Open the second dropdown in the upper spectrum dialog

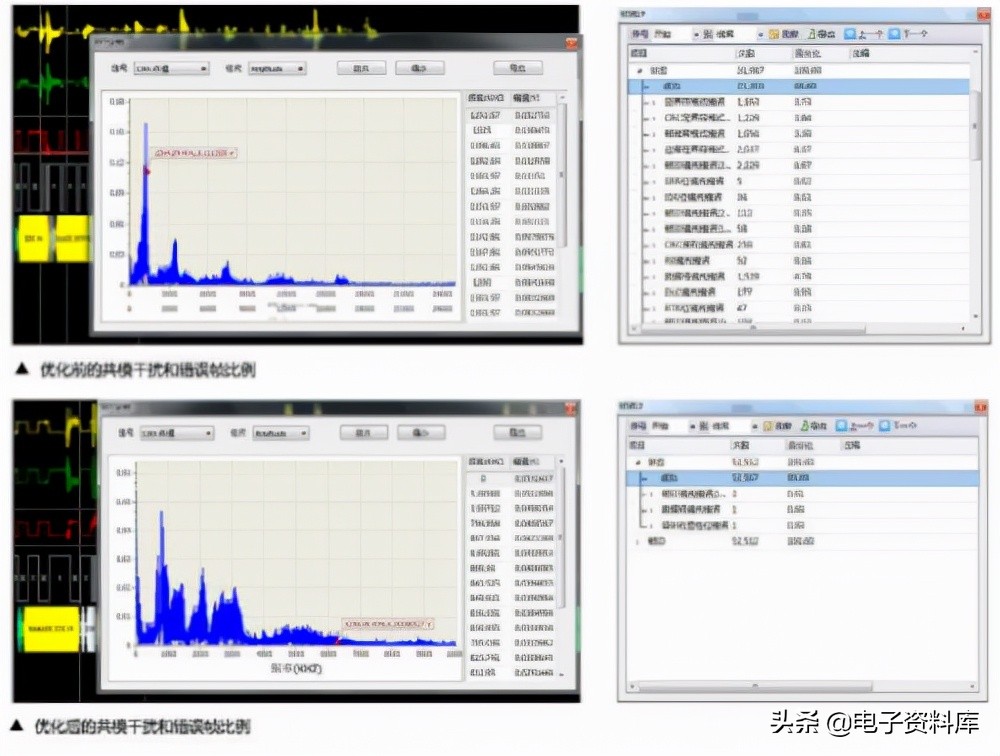tap(276, 68)
